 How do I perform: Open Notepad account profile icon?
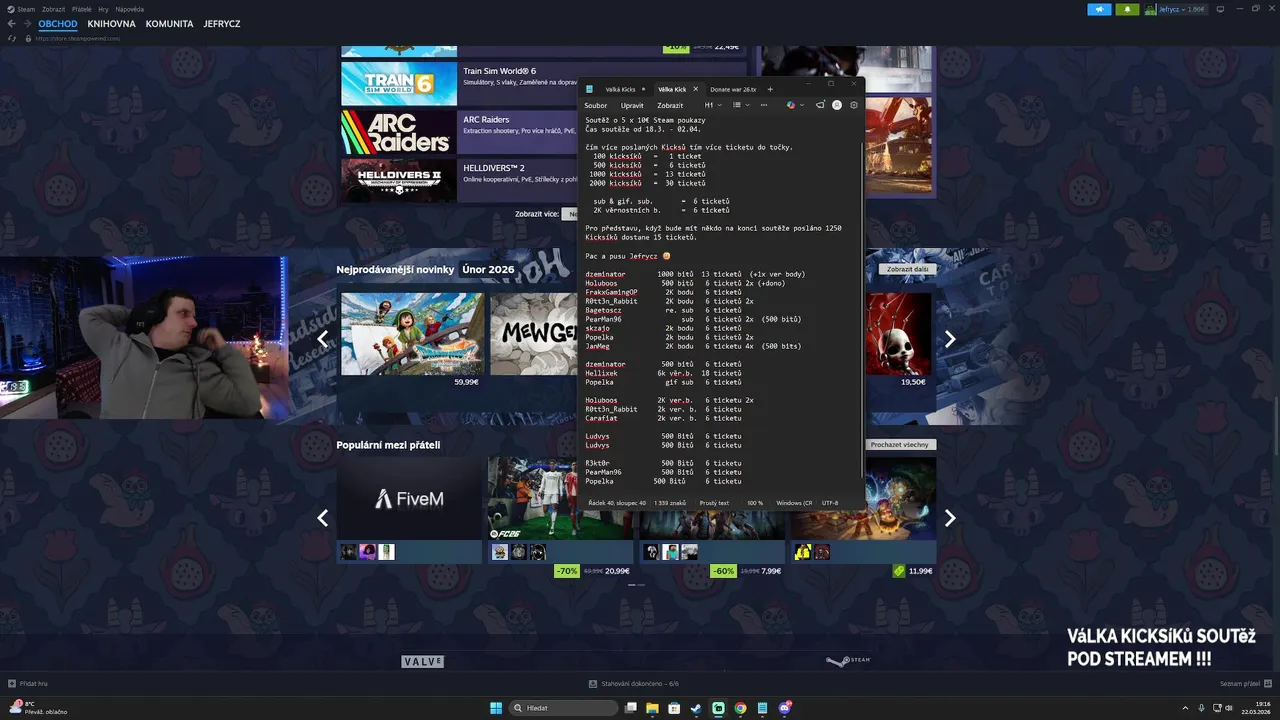837,105
